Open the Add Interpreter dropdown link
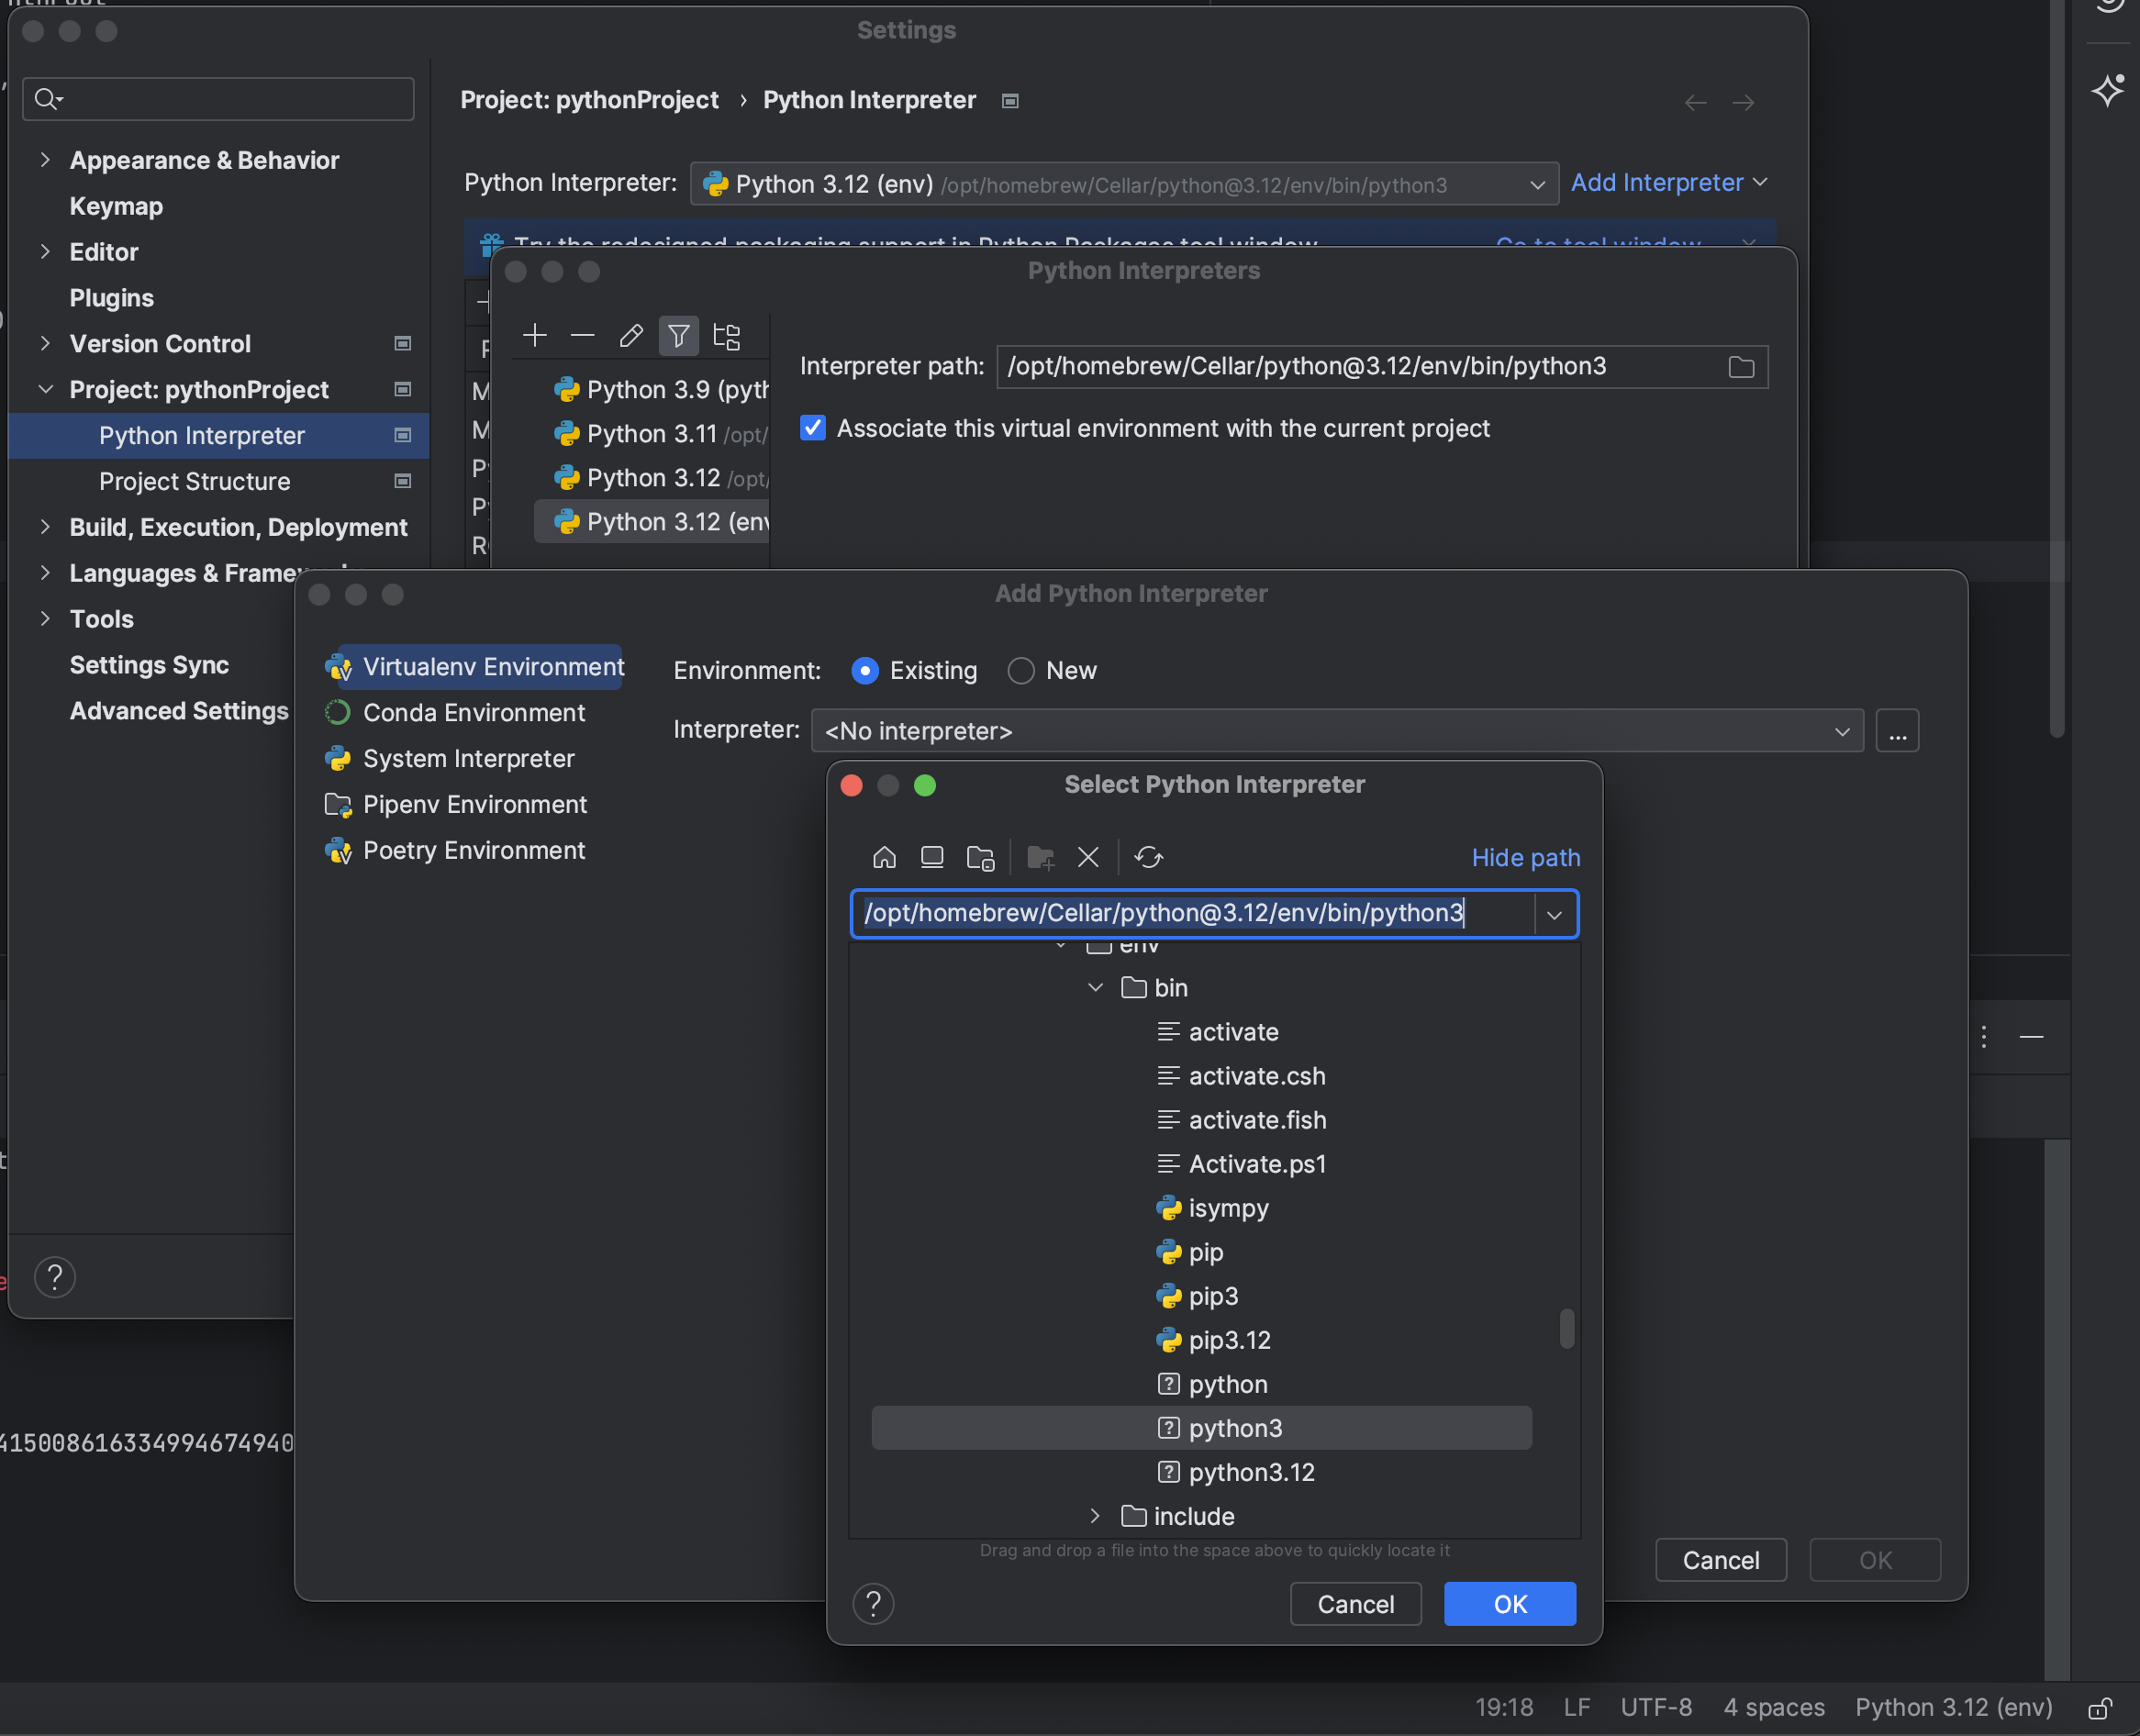2140x1736 pixels. (x=1669, y=183)
